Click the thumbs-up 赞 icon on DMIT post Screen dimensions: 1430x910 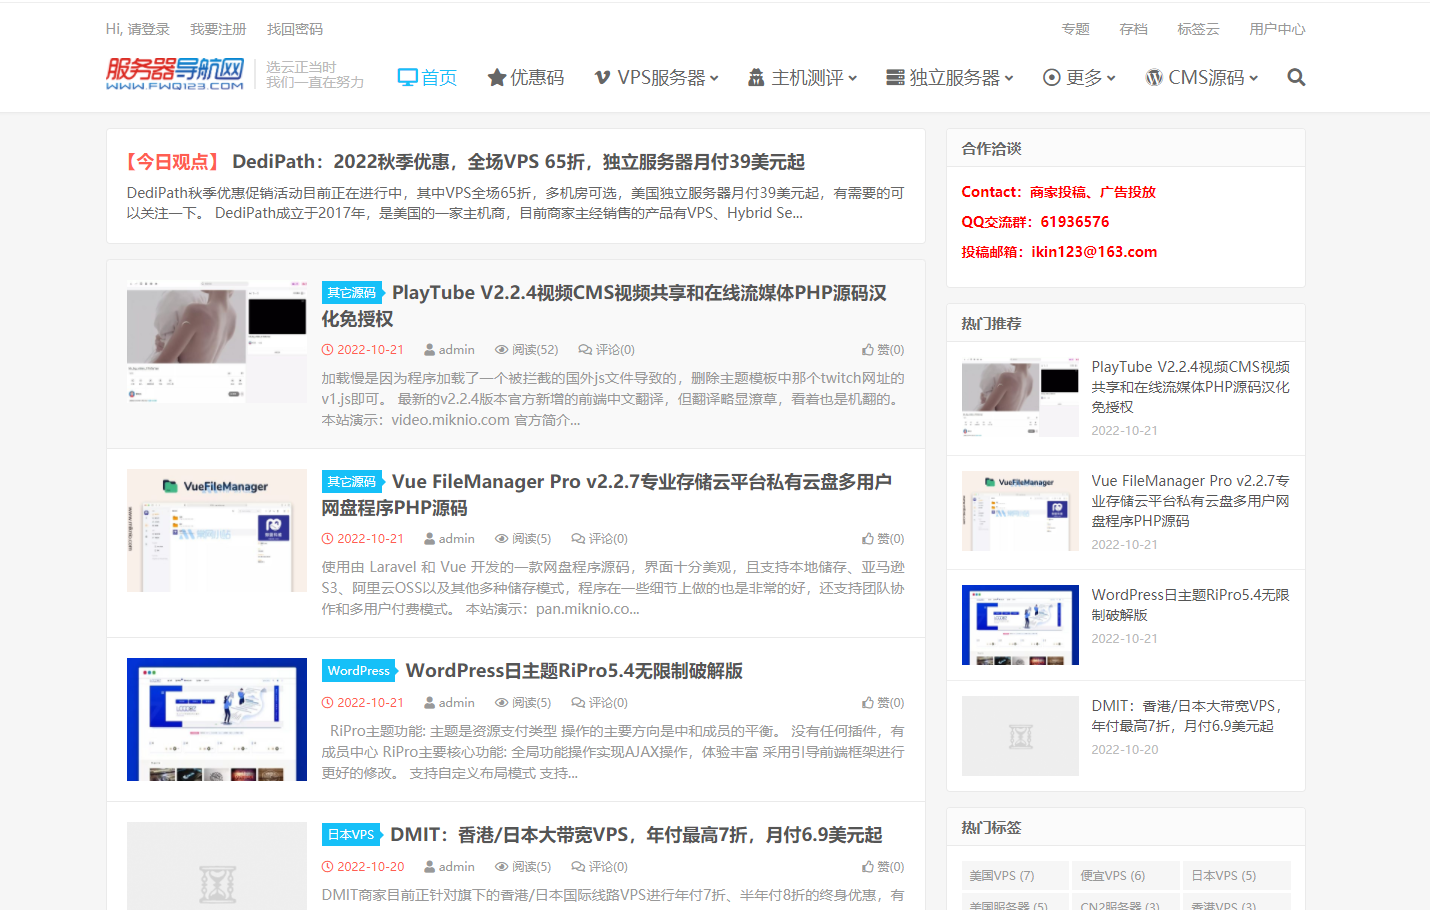[868, 867]
